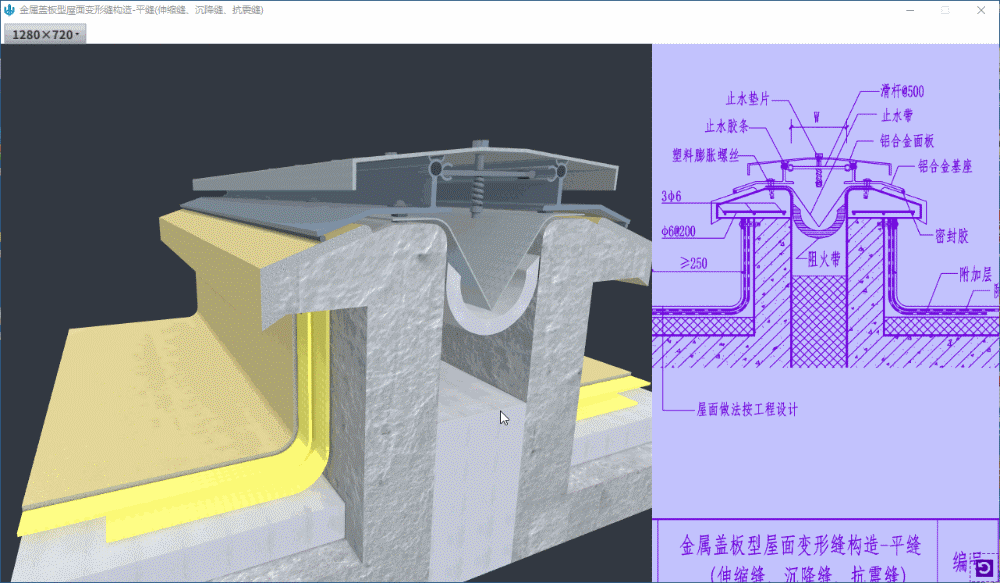
Task: Select the 铝合金基座 label
Action: pyautogui.click(x=945, y=166)
